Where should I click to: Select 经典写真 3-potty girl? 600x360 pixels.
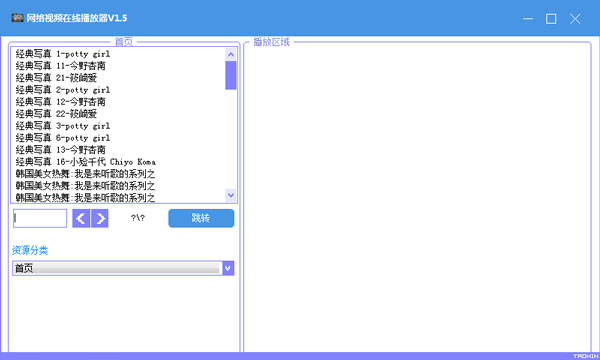click(x=63, y=126)
